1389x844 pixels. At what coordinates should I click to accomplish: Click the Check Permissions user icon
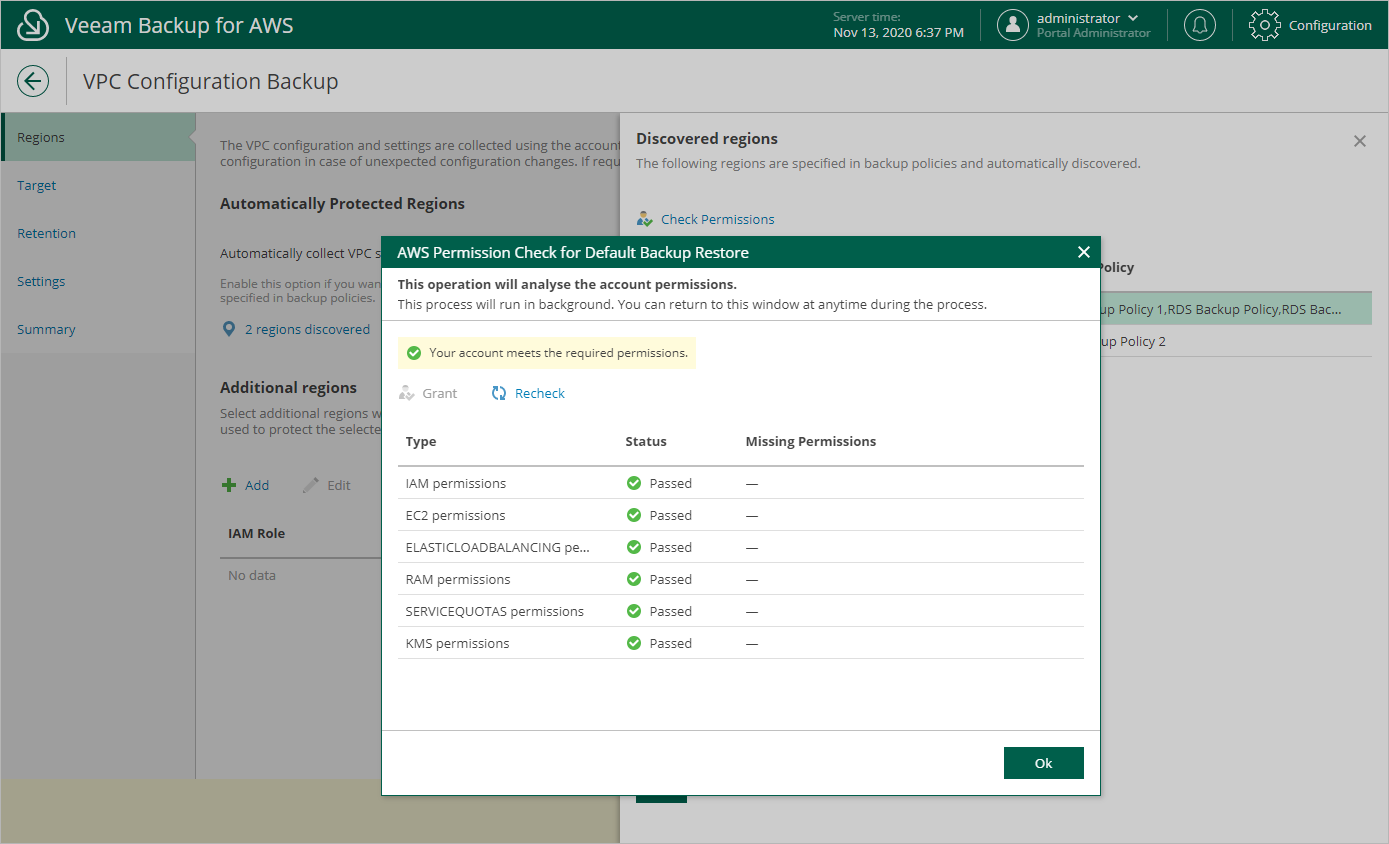645,219
